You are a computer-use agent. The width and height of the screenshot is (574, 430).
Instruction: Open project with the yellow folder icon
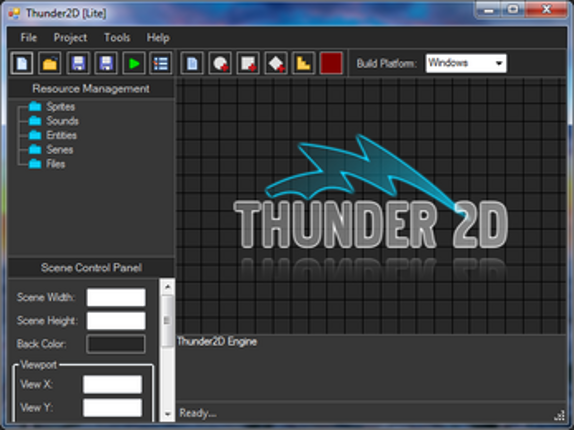point(50,63)
